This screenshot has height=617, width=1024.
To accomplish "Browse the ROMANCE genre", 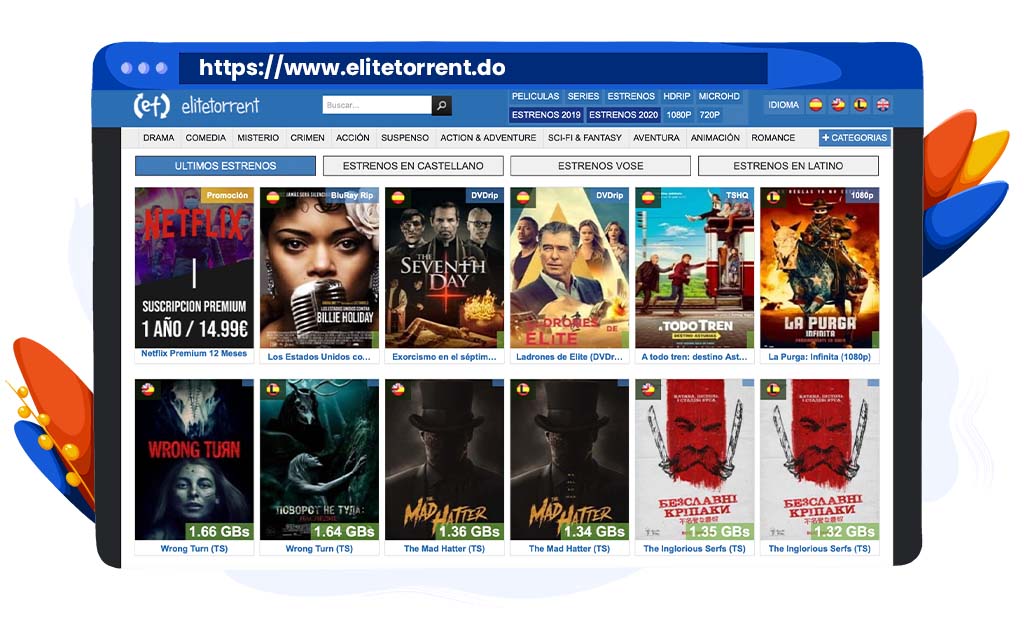I will click(773, 138).
